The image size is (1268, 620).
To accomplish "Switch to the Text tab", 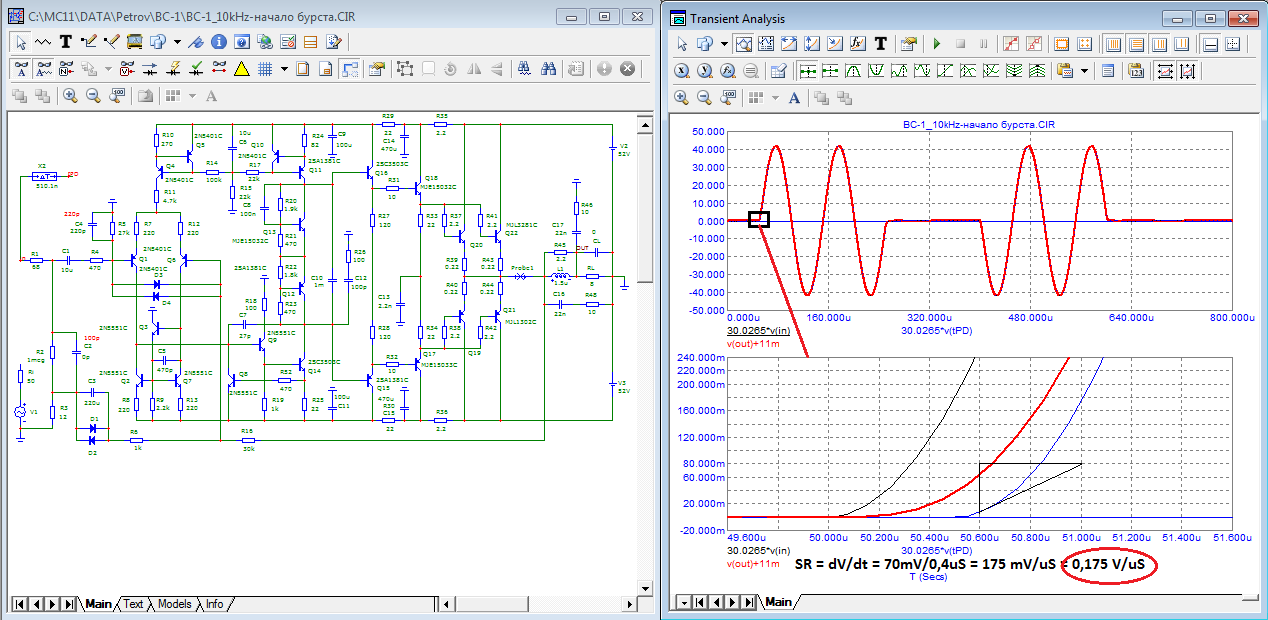I will coord(133,604).
